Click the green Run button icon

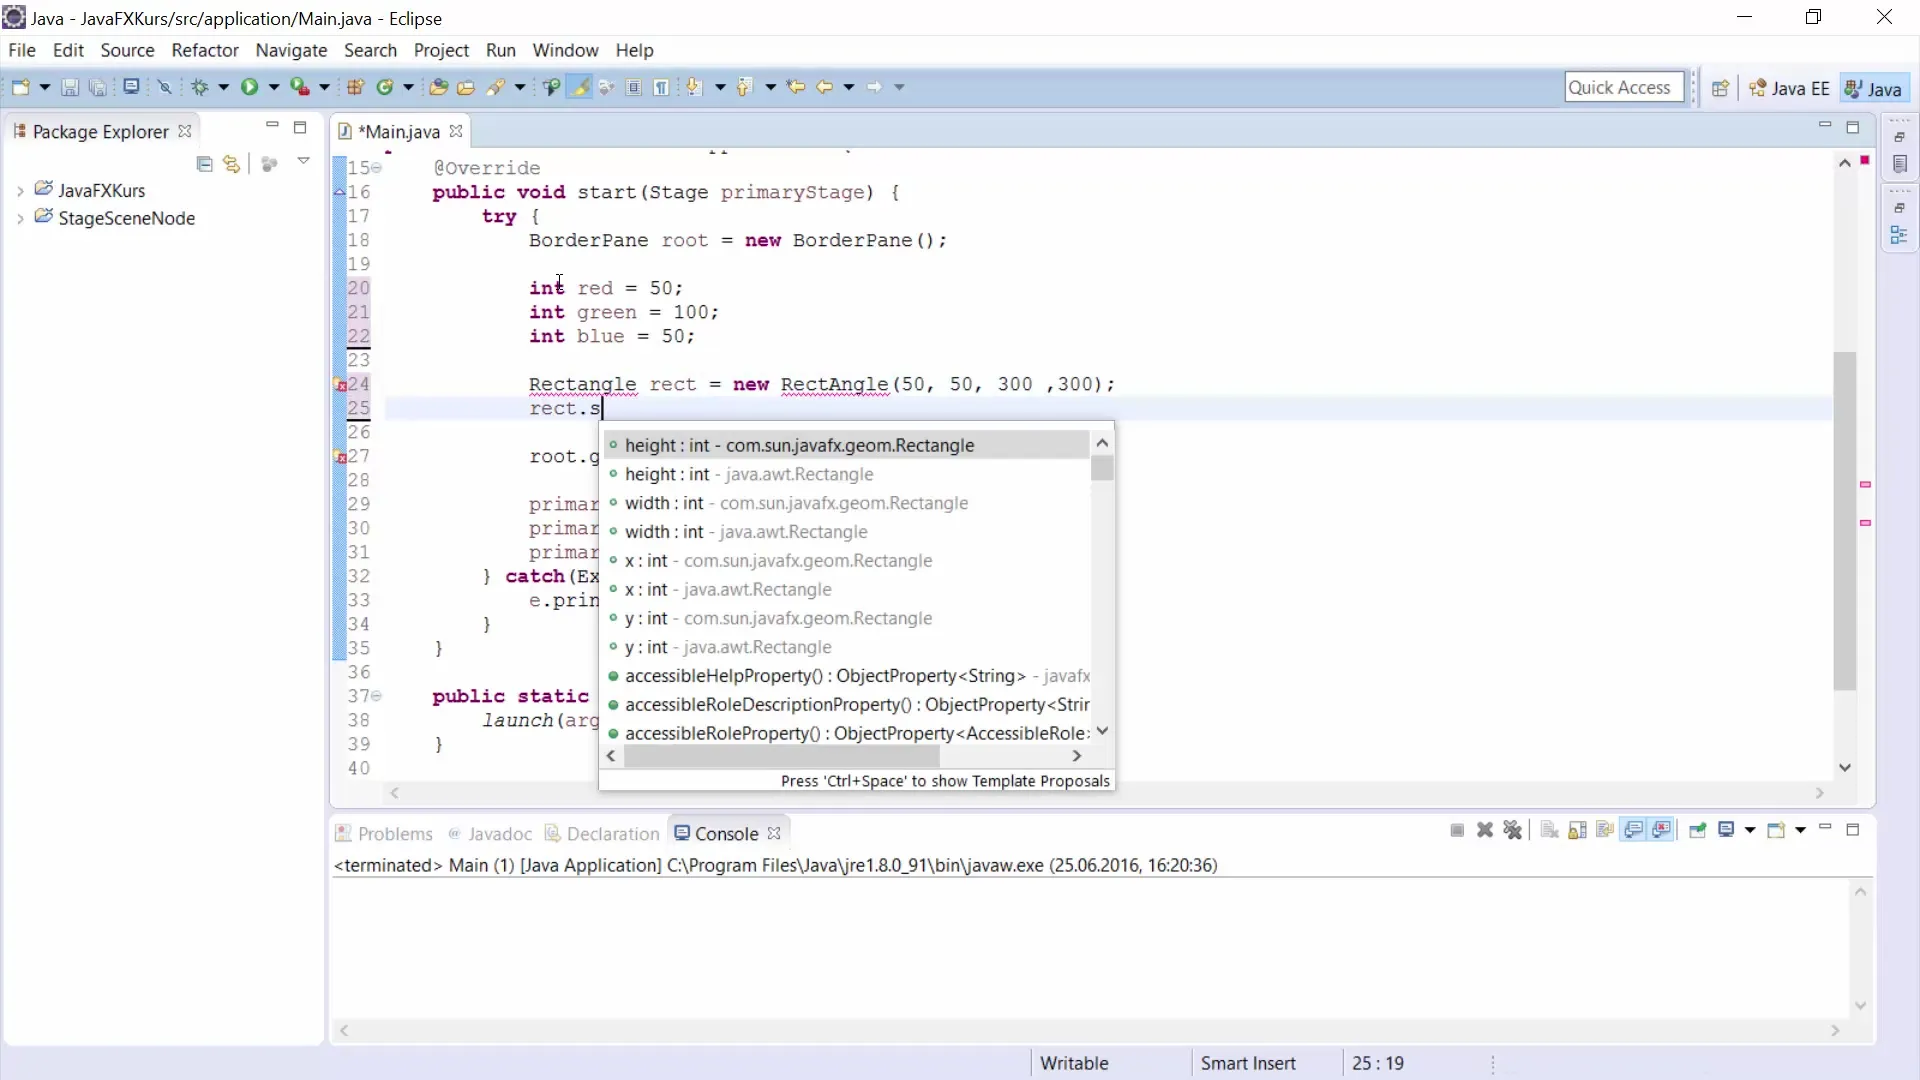[x=249, y=88]
